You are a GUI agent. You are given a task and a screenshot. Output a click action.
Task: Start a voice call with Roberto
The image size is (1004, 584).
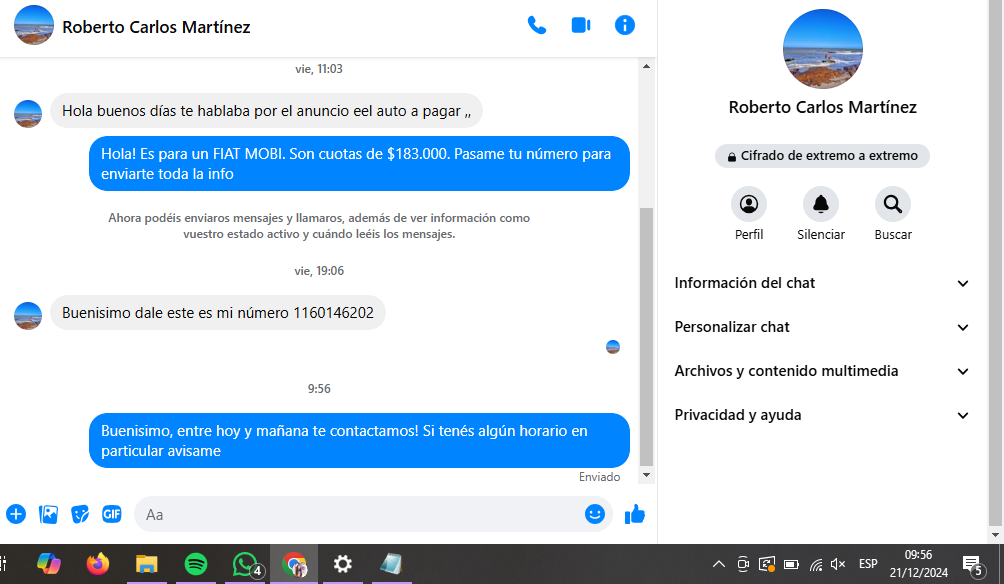pos(537,26)
